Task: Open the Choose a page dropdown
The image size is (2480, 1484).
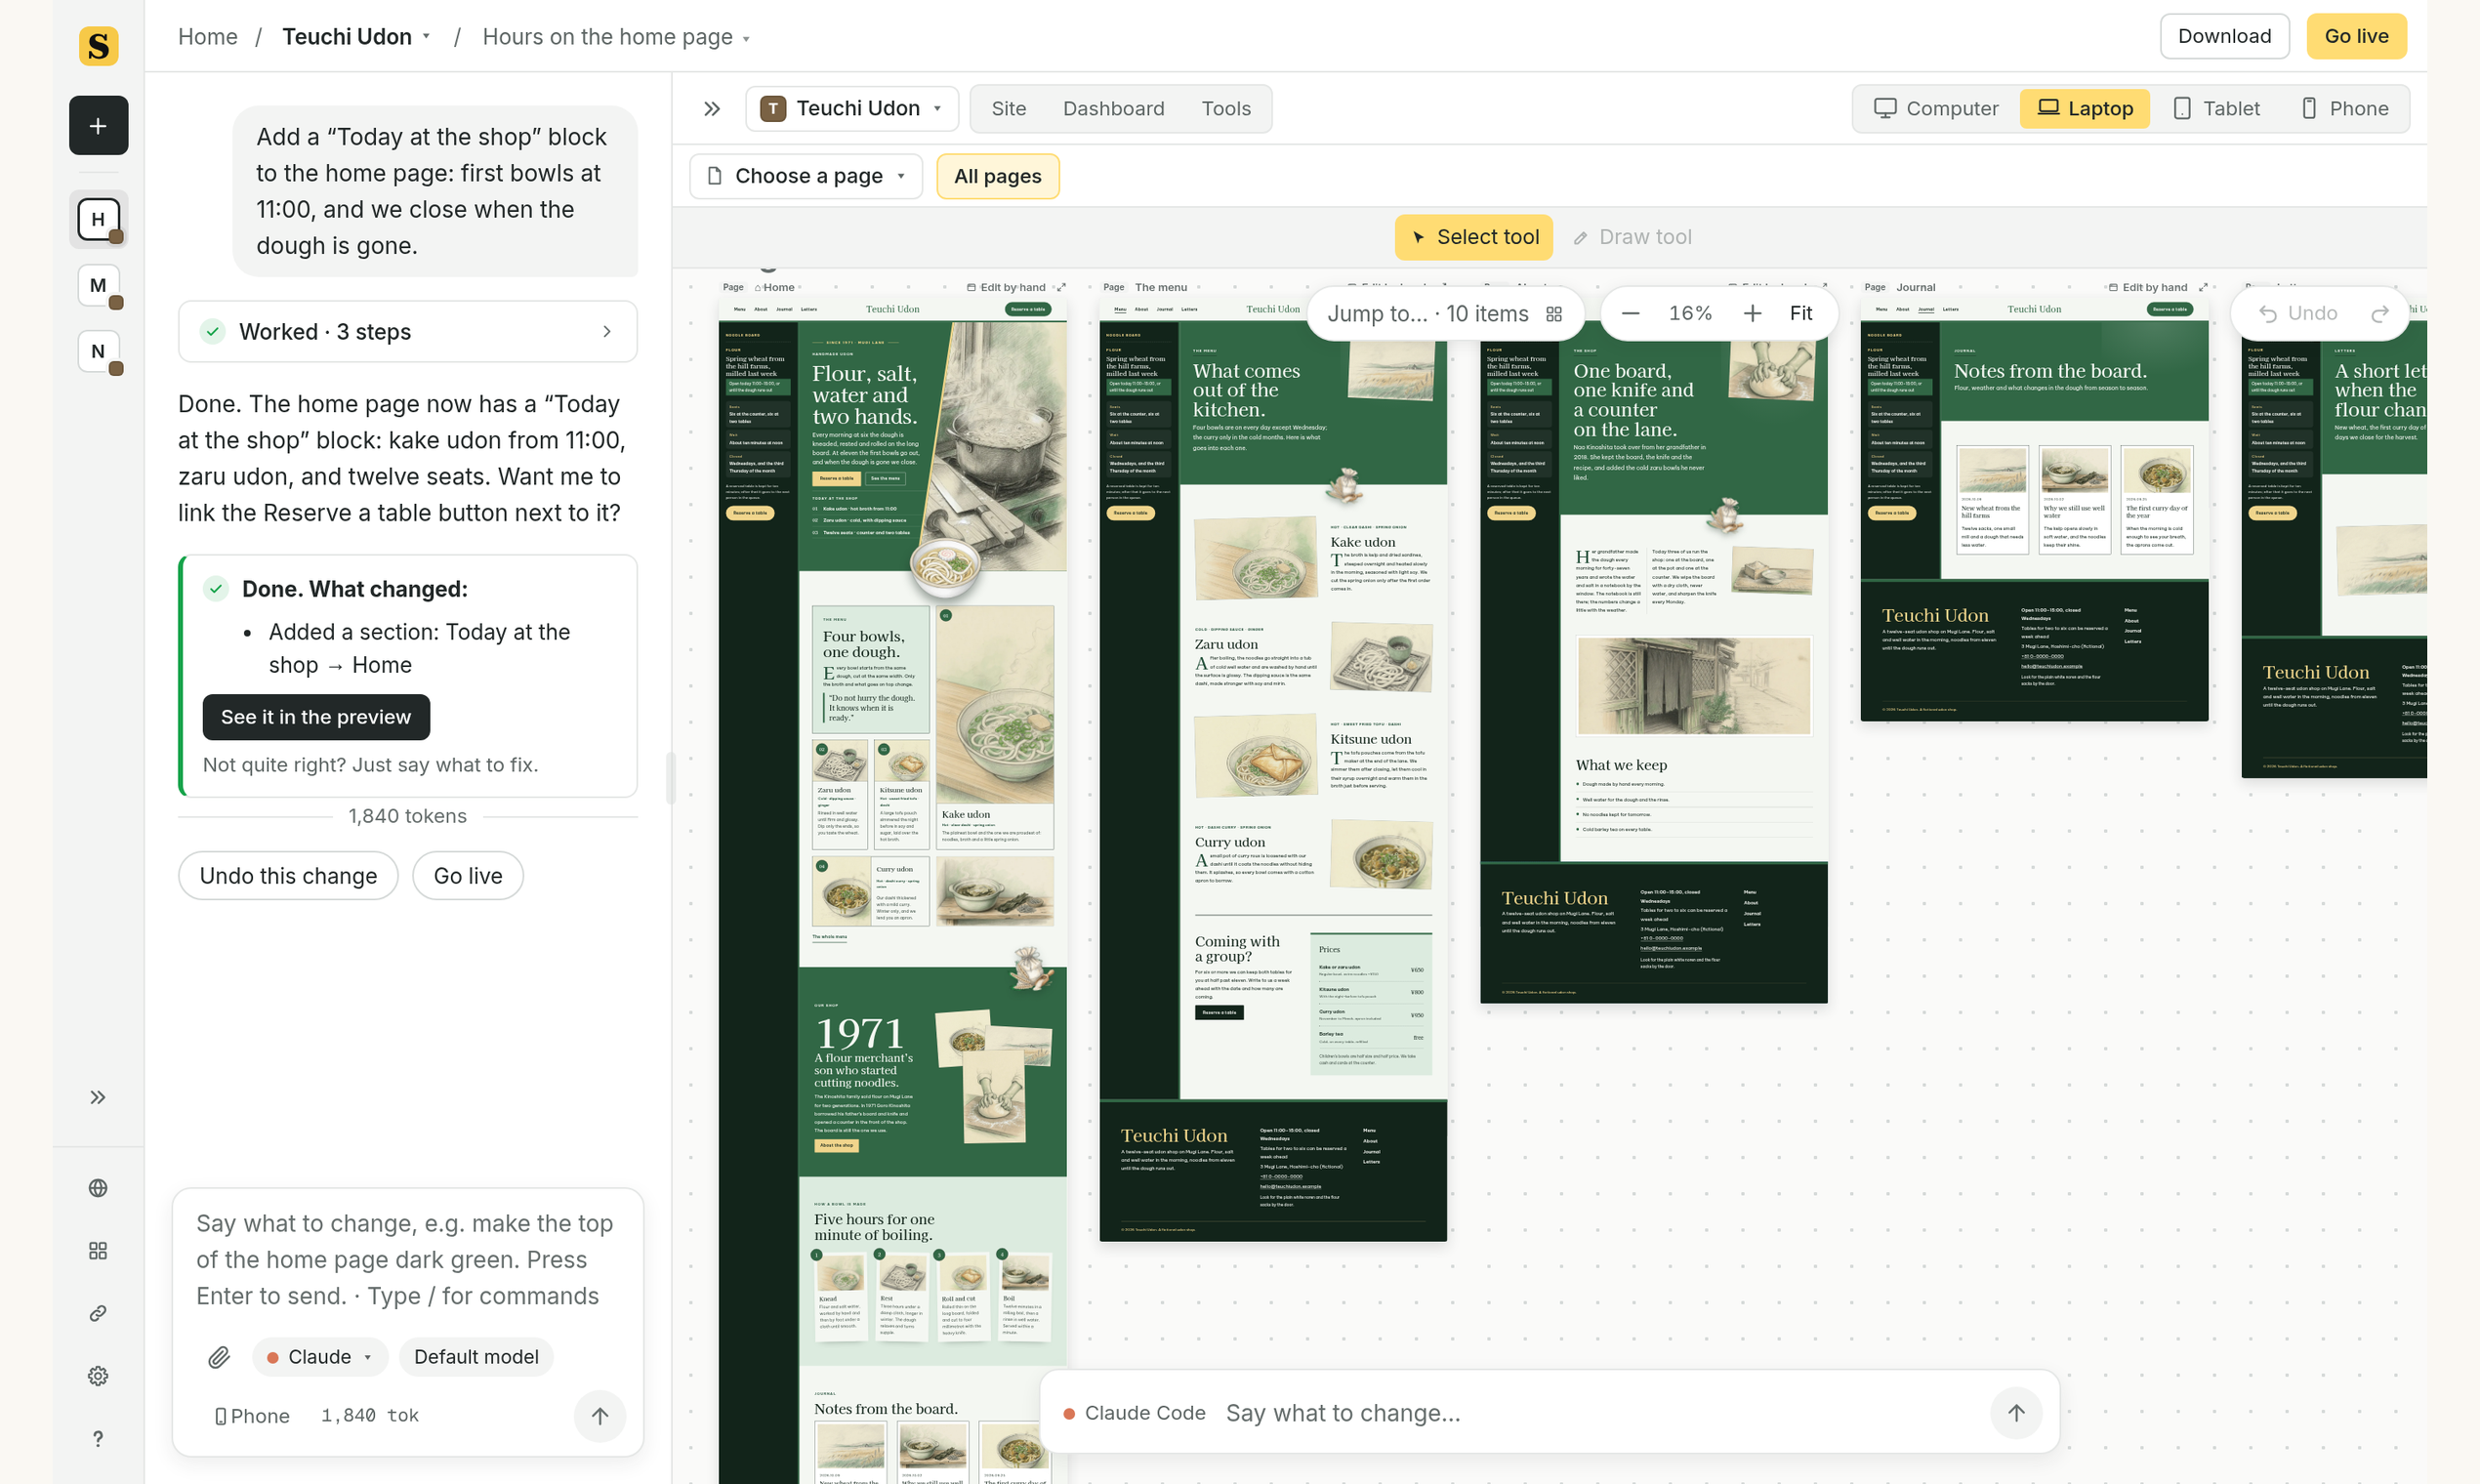Action: pos(806,176)
